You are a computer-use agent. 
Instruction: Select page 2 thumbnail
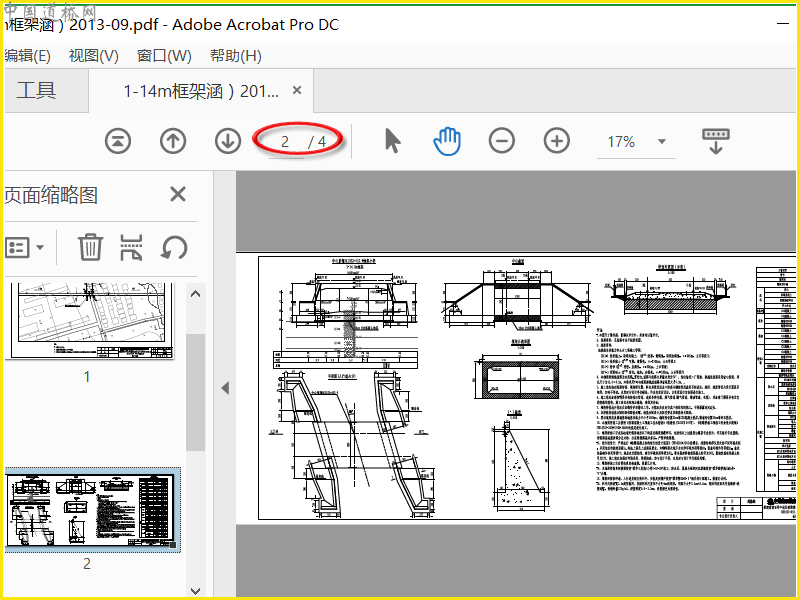(x=93, y=509)
